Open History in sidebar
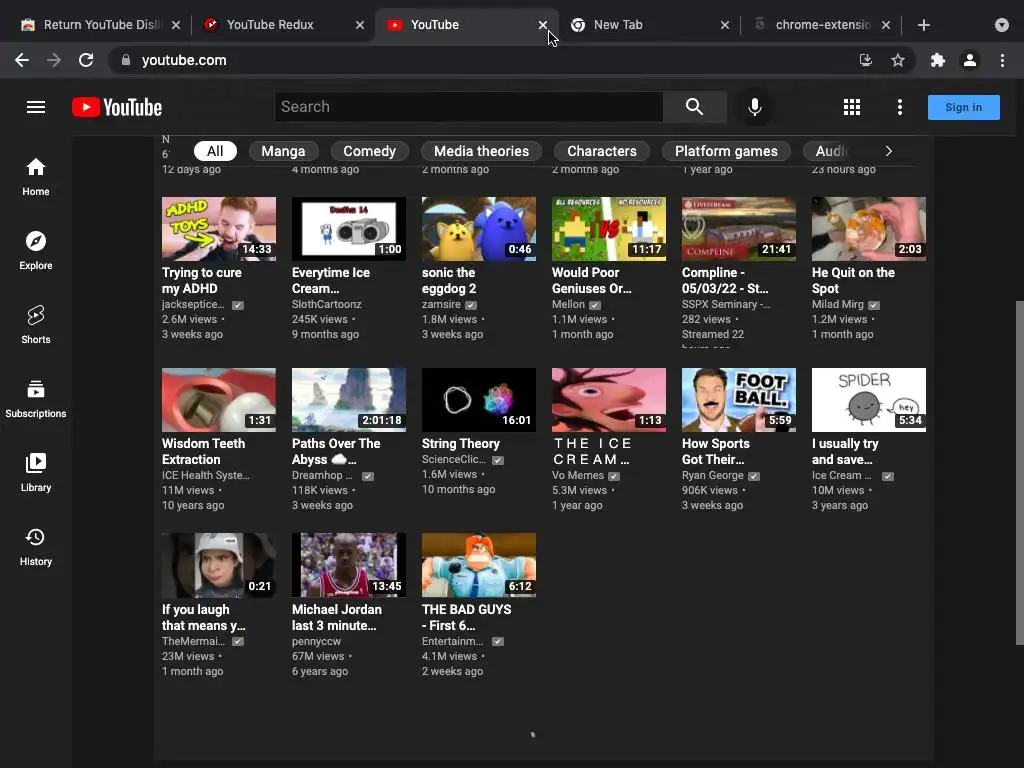Viewport: 1024px width, 768px height. click(36, 547)
